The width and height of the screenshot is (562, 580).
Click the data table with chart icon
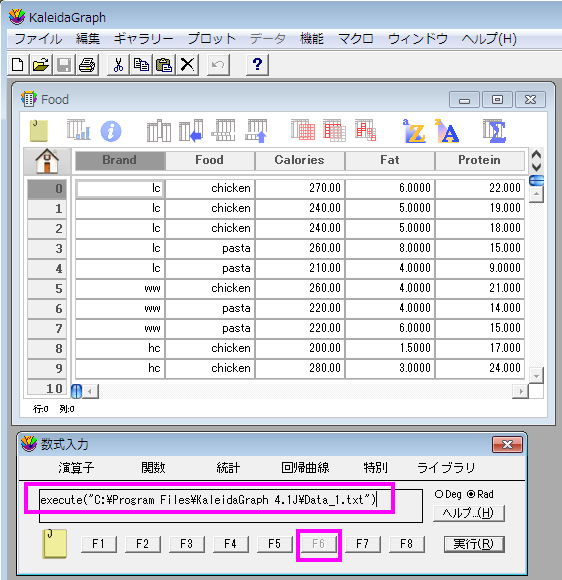click(x=79, y=129)
